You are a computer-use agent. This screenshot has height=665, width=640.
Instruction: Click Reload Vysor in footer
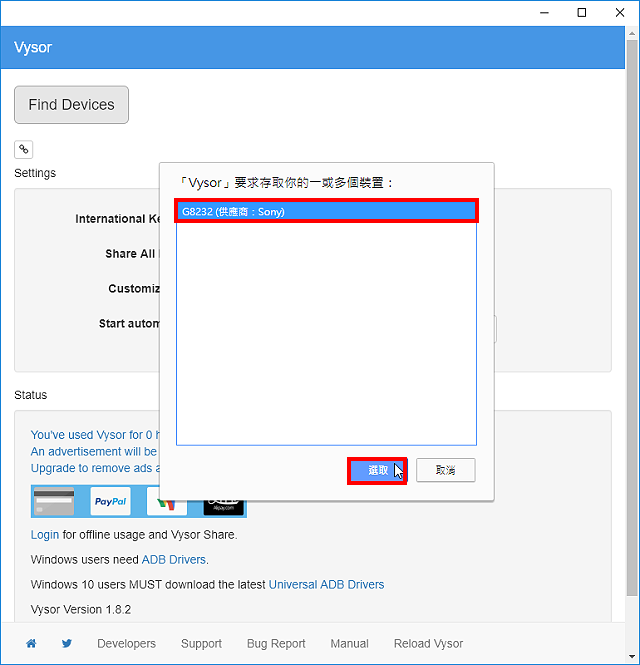pos(428,643)
